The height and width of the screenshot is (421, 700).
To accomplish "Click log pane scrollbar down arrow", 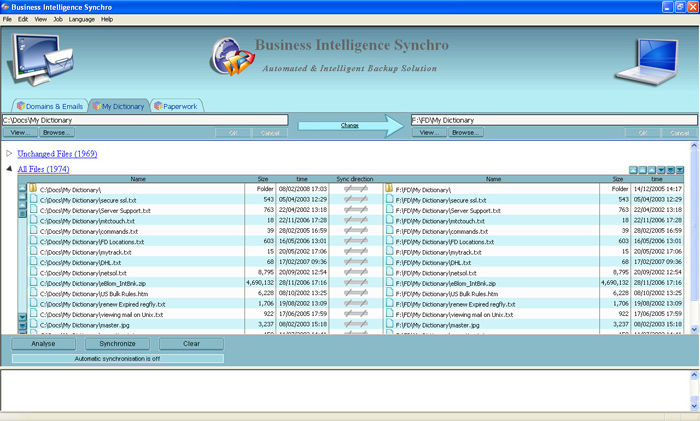I will coord(694,406).
